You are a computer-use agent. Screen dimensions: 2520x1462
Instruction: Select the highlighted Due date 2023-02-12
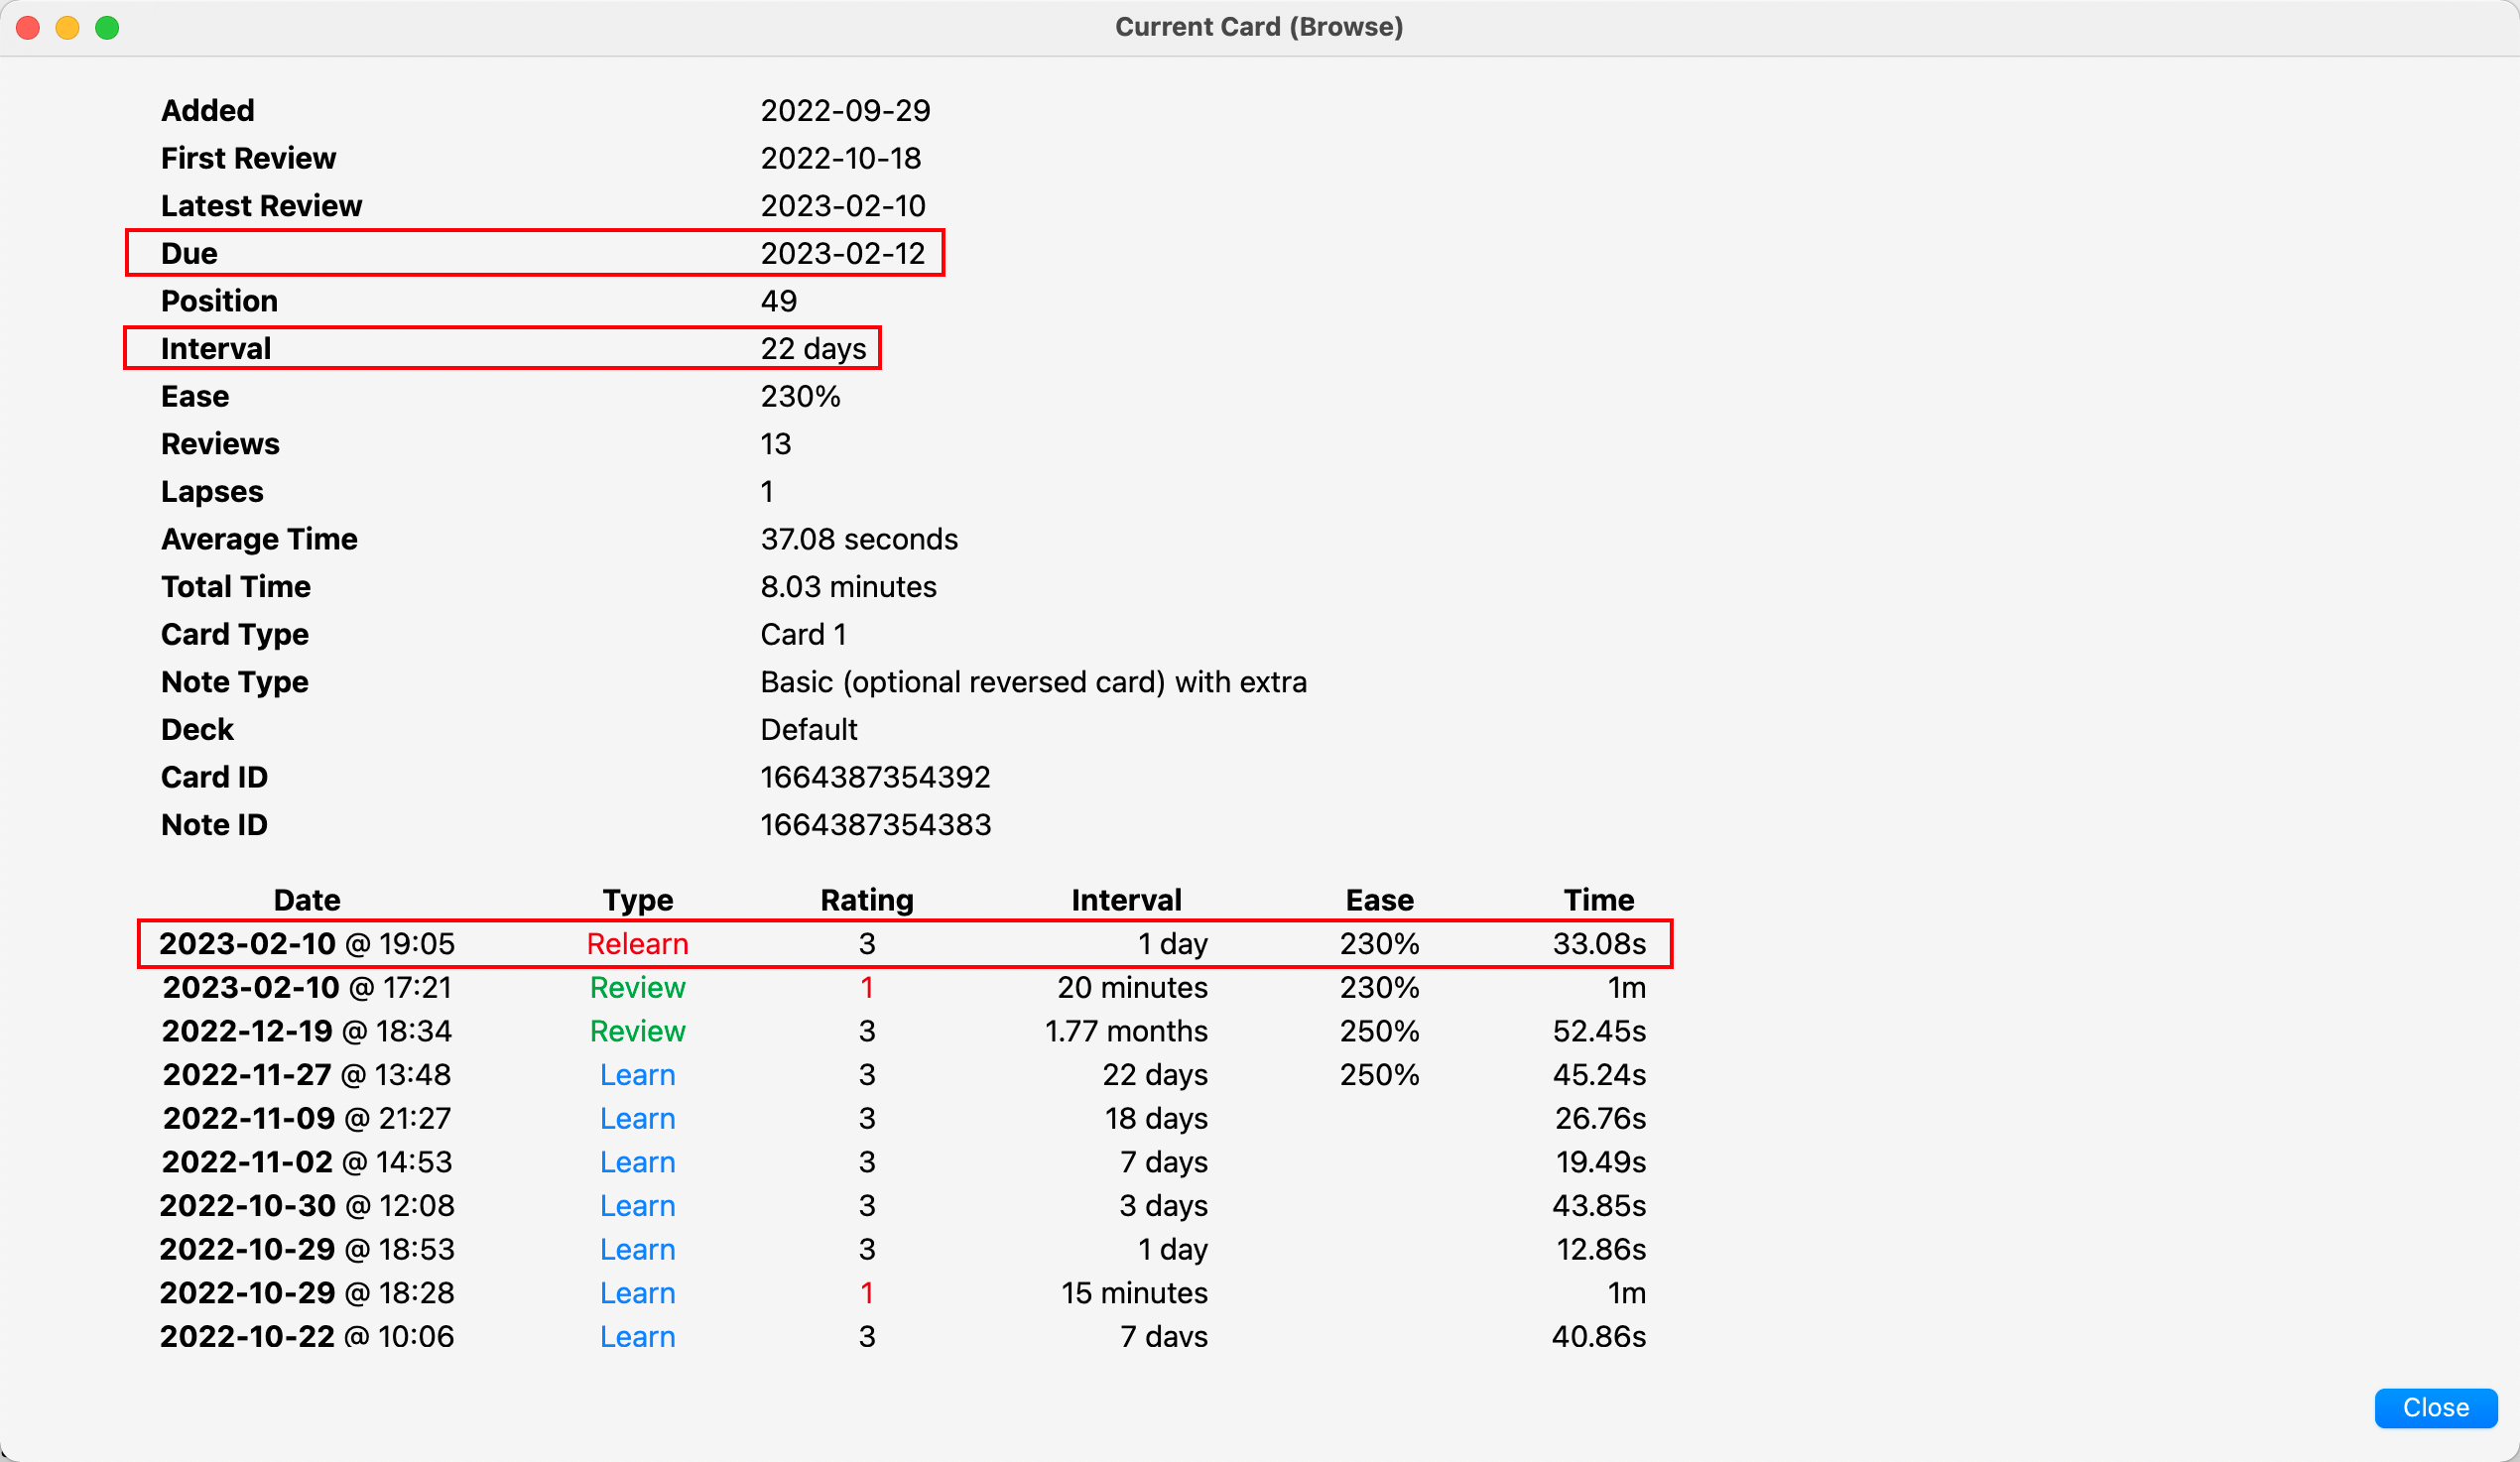(843, 253)
